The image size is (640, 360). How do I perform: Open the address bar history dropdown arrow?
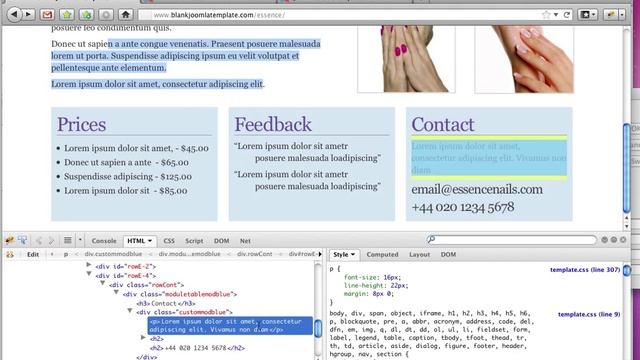click(x=556, y=15)
